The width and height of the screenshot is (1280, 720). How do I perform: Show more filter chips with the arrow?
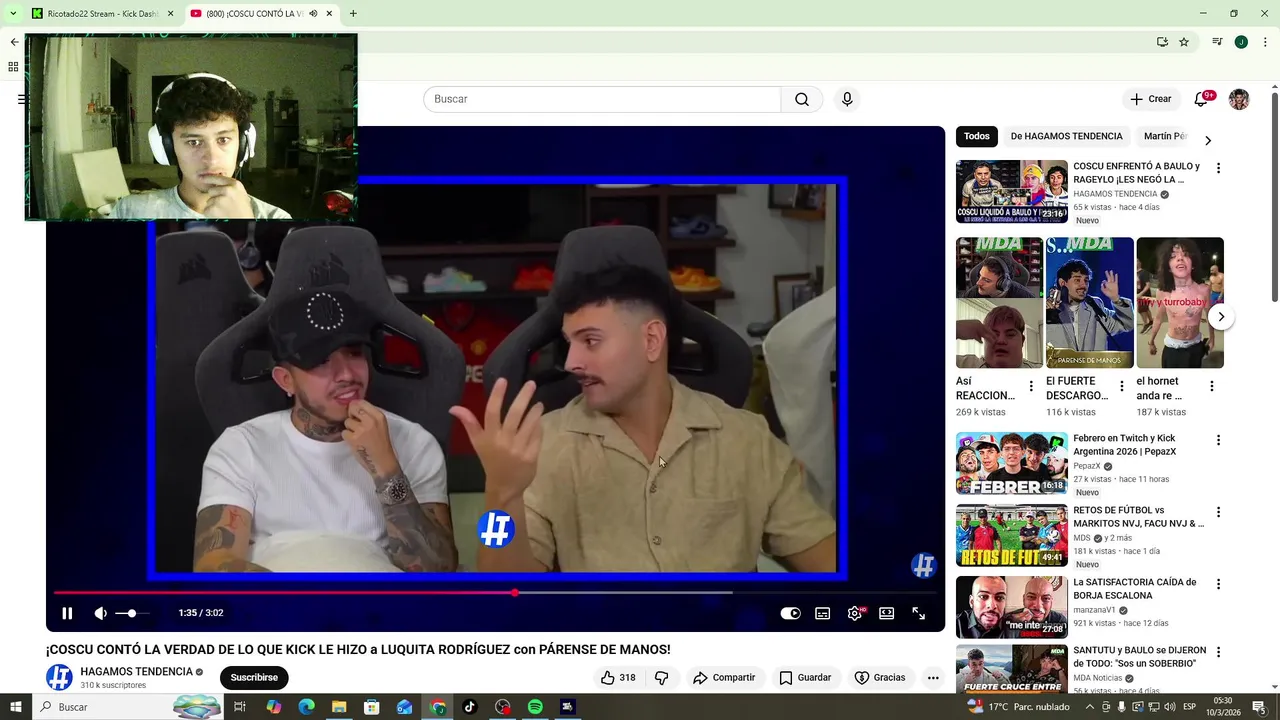pyautogui.click(x=1207, y=140)
